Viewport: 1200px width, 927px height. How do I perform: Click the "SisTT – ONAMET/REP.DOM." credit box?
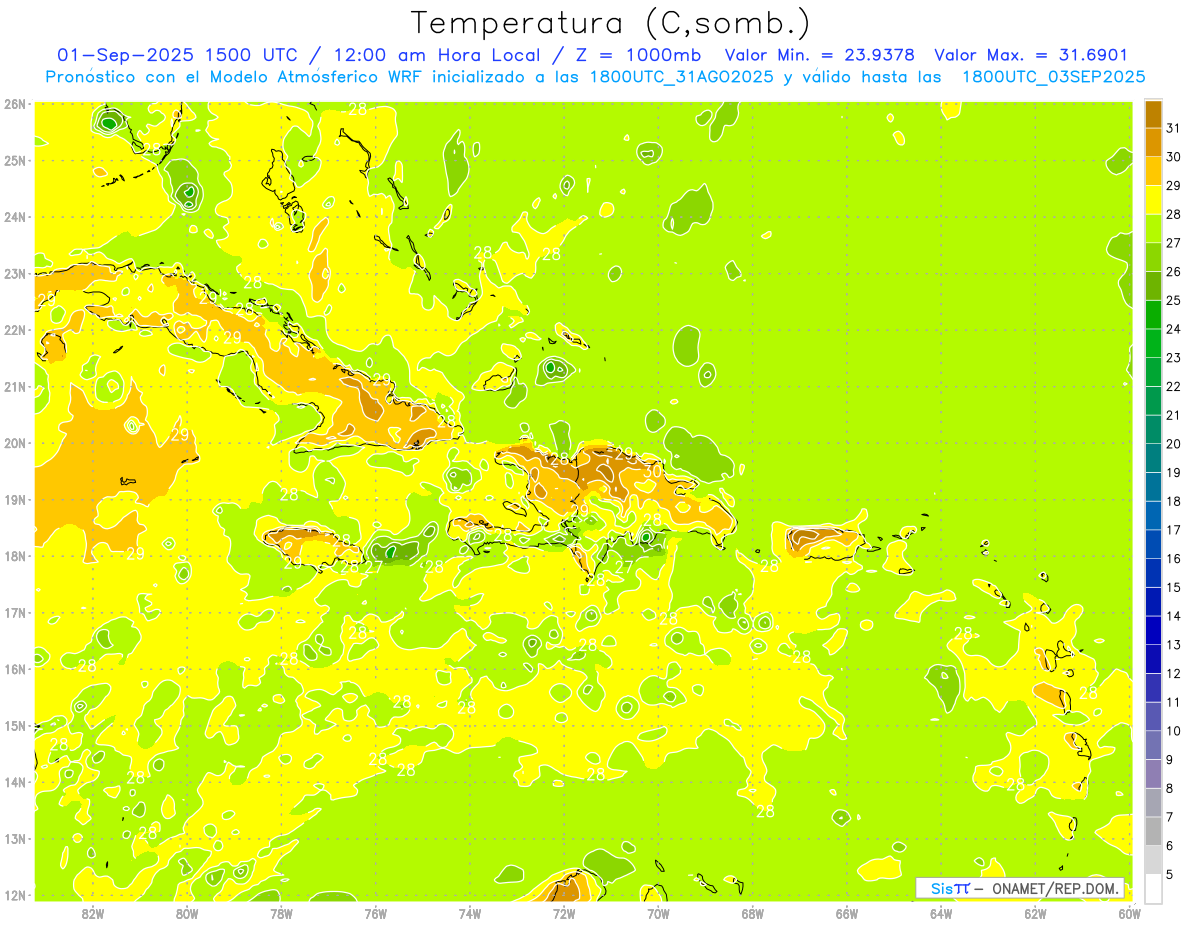(1020, 888)
